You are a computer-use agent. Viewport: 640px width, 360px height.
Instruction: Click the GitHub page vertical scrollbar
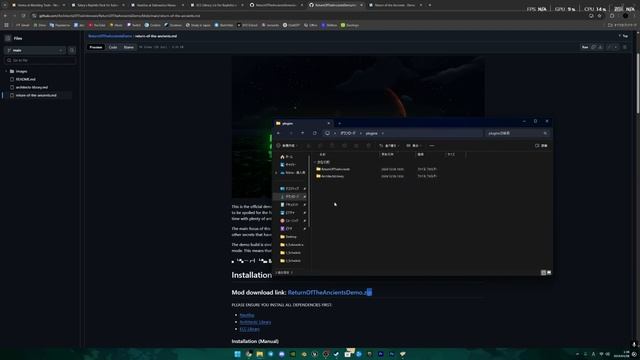tap(637, 84)
